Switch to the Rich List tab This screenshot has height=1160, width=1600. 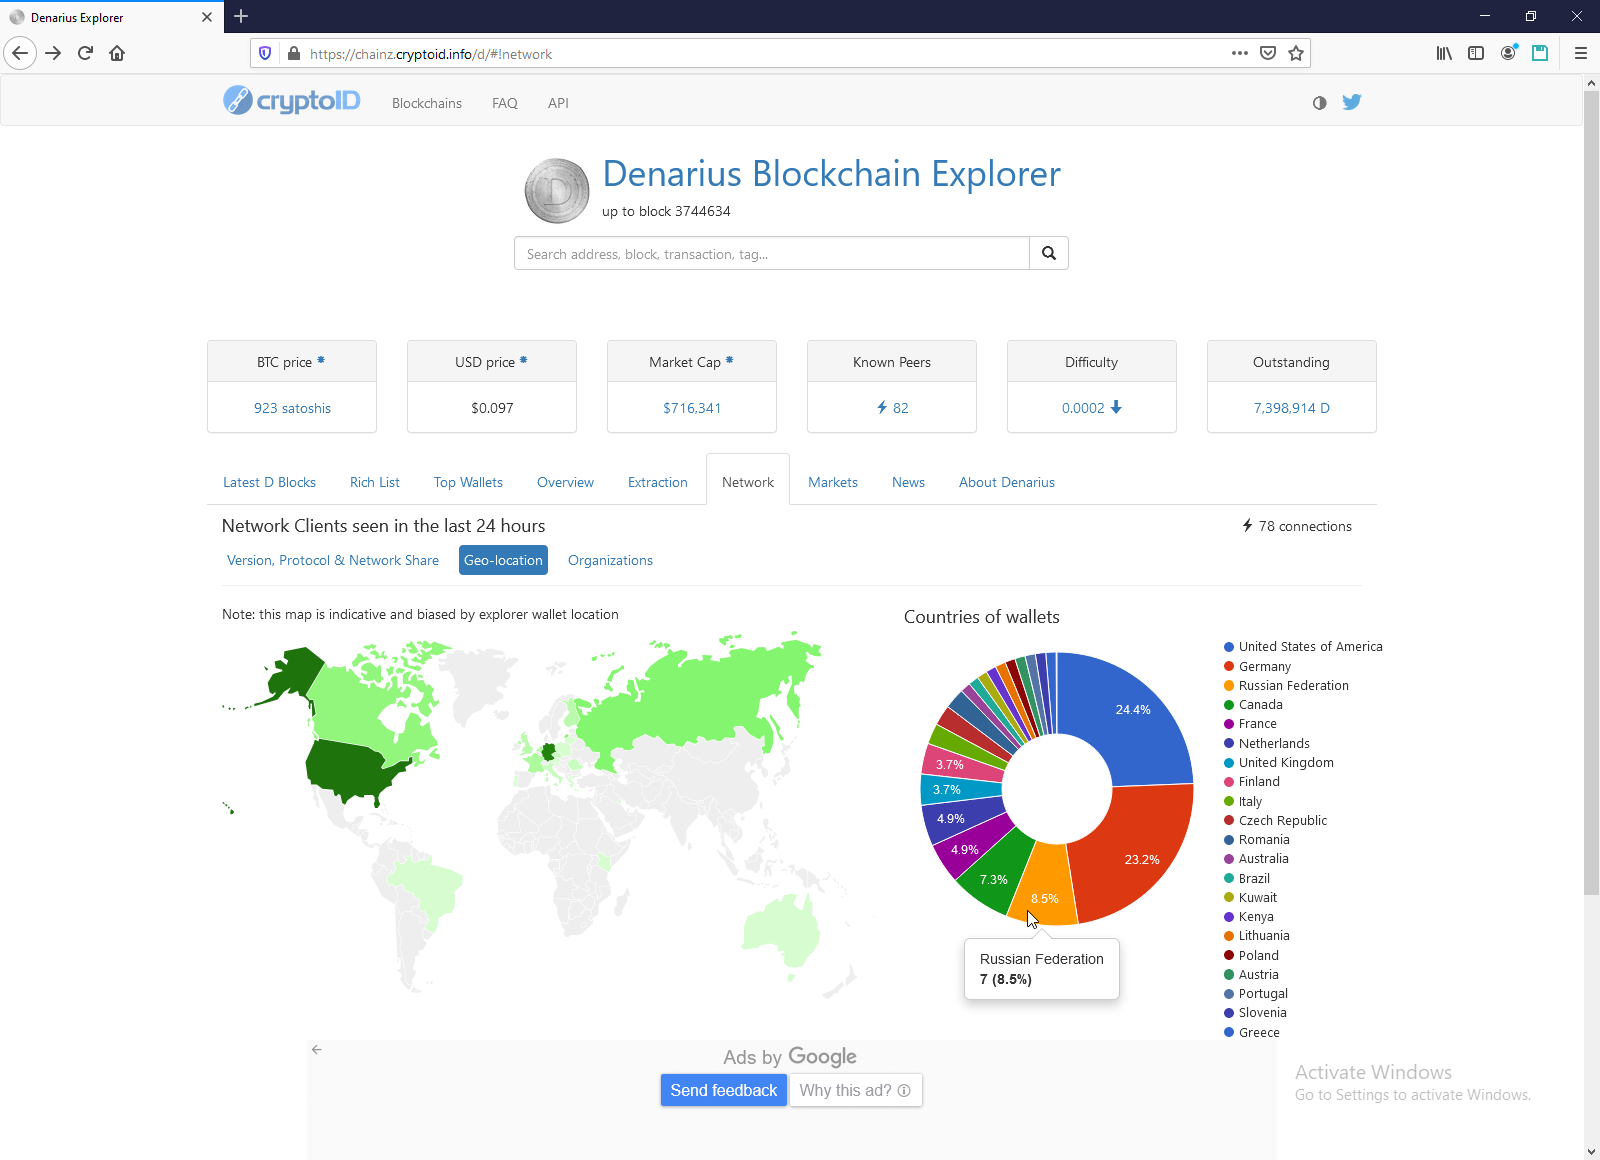[375, 482]
